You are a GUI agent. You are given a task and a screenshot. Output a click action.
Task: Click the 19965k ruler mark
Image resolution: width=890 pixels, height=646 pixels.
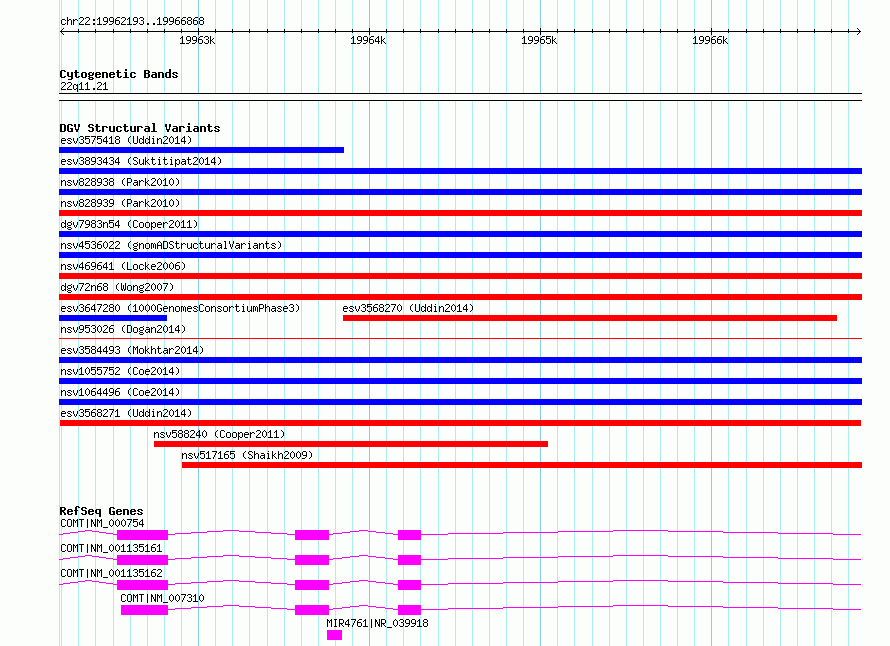(539, 40)
